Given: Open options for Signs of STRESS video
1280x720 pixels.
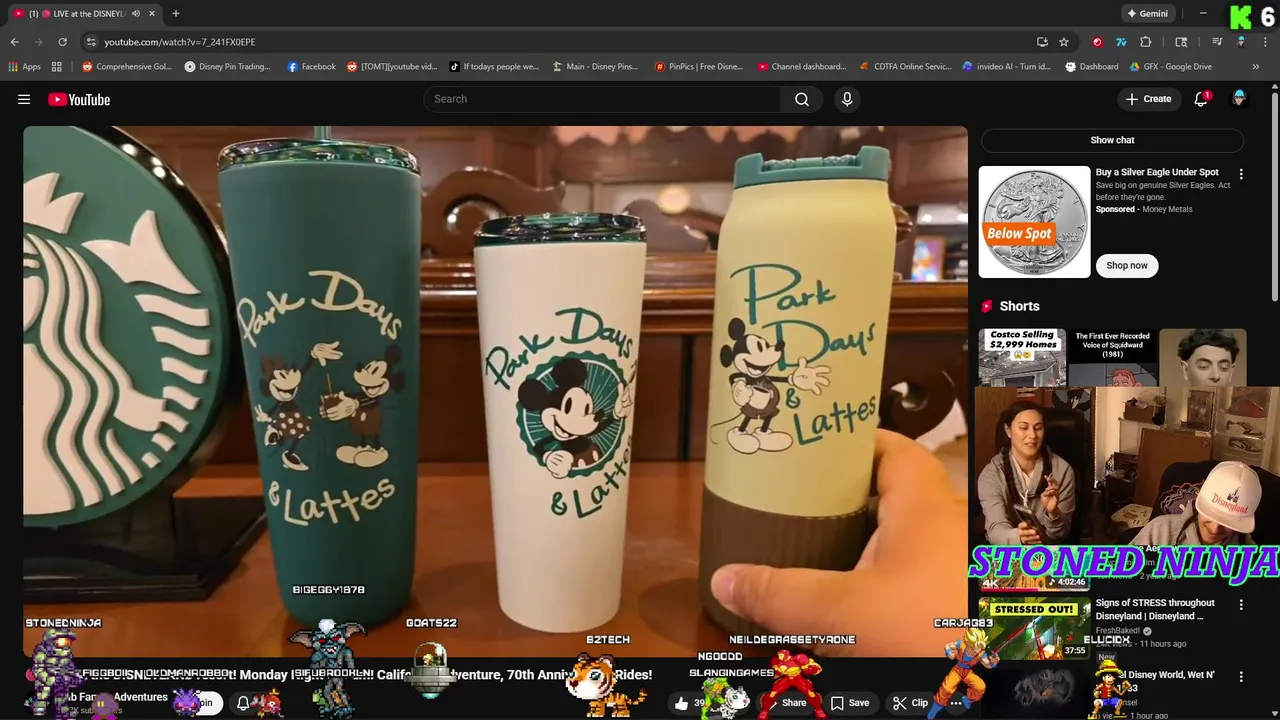Looking at the screenshot, I should point(1241,605).
